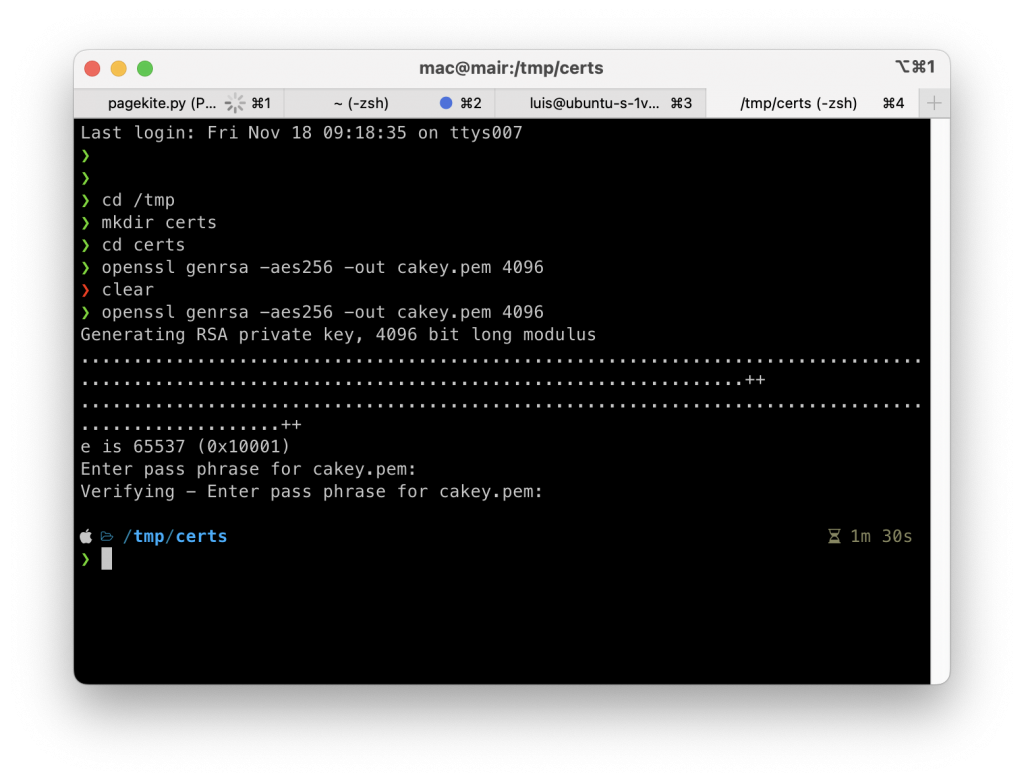Screen dimensions: 1024x782
Task: Click the 'e is 65537 (0x10001)' line
Action: (185, 447)
